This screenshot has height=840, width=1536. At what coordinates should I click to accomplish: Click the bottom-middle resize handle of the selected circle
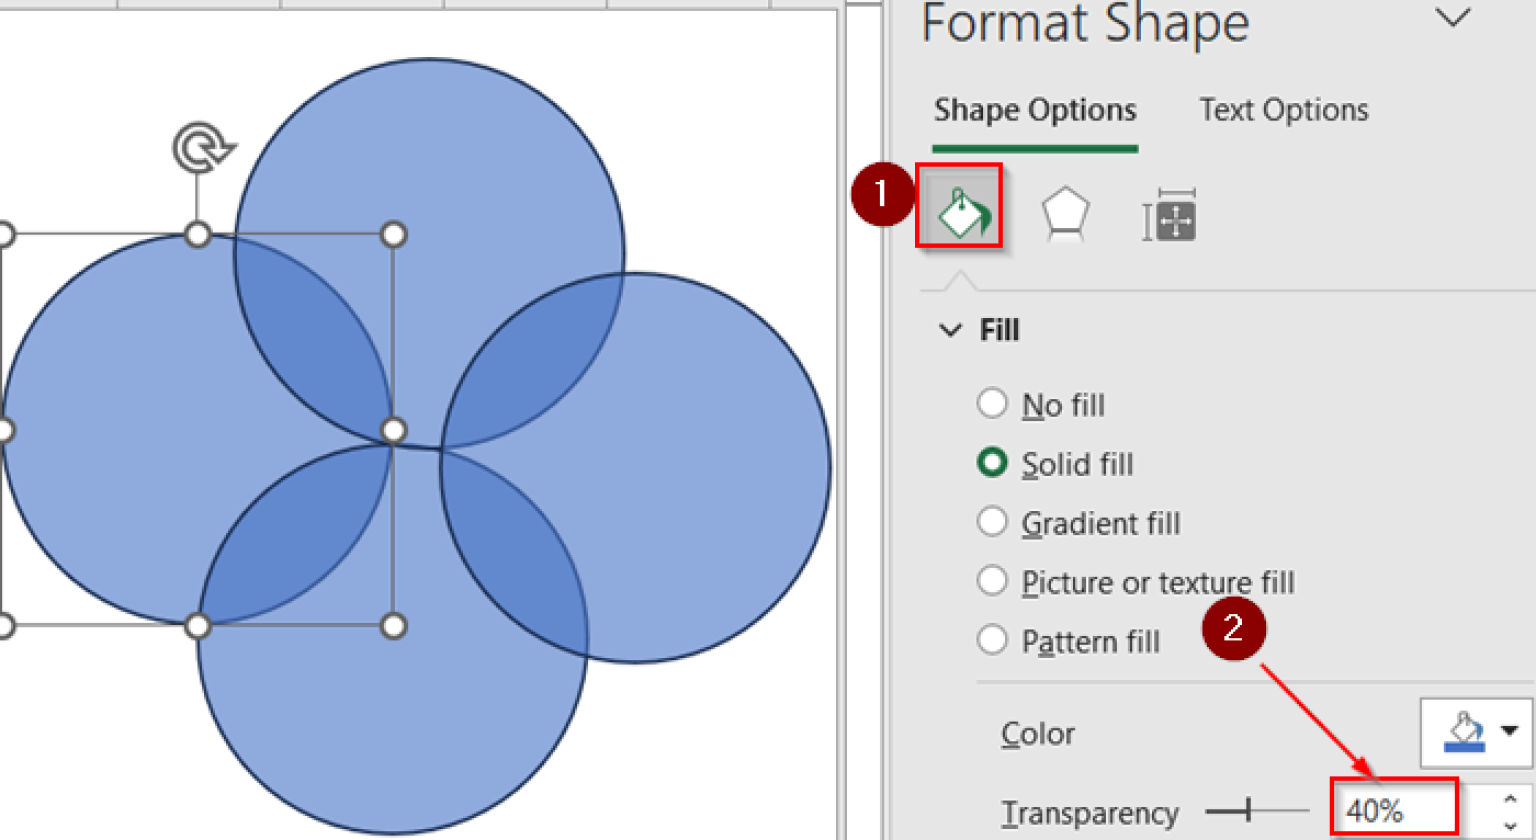pyautogui.click(x=198, y=626)
